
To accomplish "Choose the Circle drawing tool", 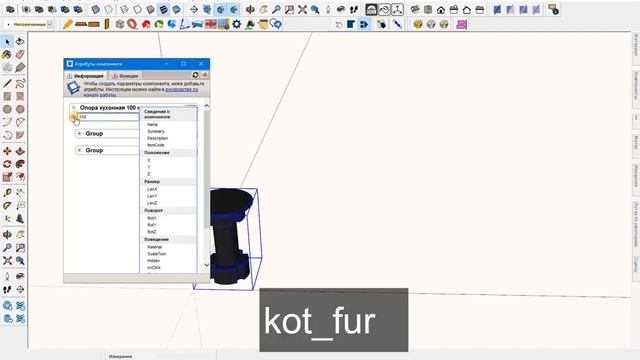I will pyautogui.click(x=7, y=109).
